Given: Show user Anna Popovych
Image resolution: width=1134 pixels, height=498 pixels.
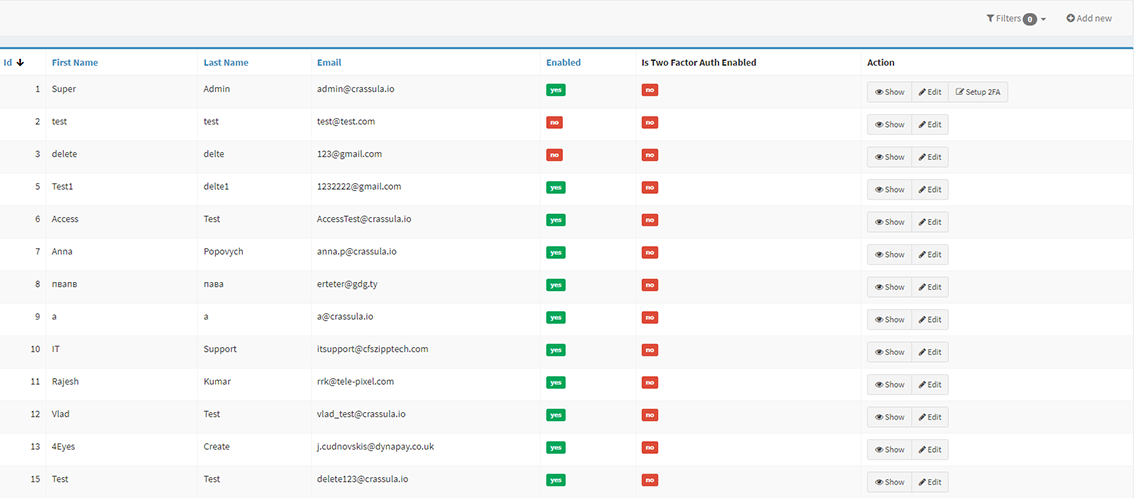Looking at the screenshot, I should tap(889, 255).
